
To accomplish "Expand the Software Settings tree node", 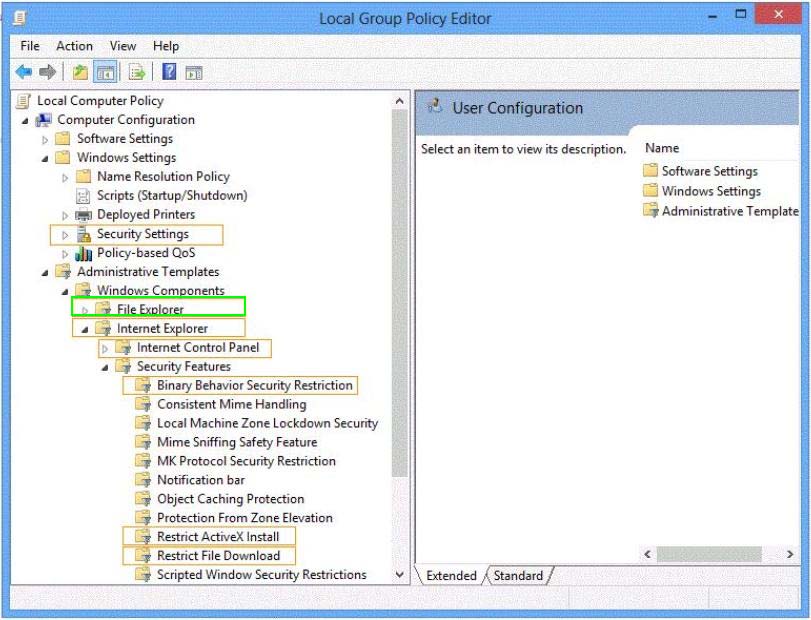I will [x=45, y=140].
